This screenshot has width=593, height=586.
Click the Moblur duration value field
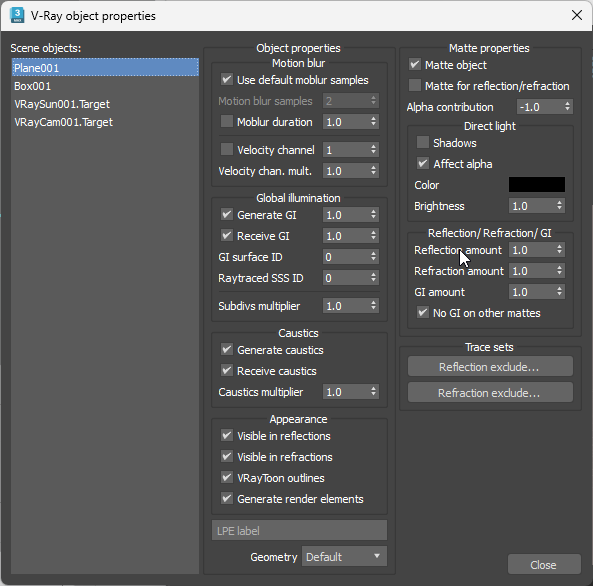(346, 122)
